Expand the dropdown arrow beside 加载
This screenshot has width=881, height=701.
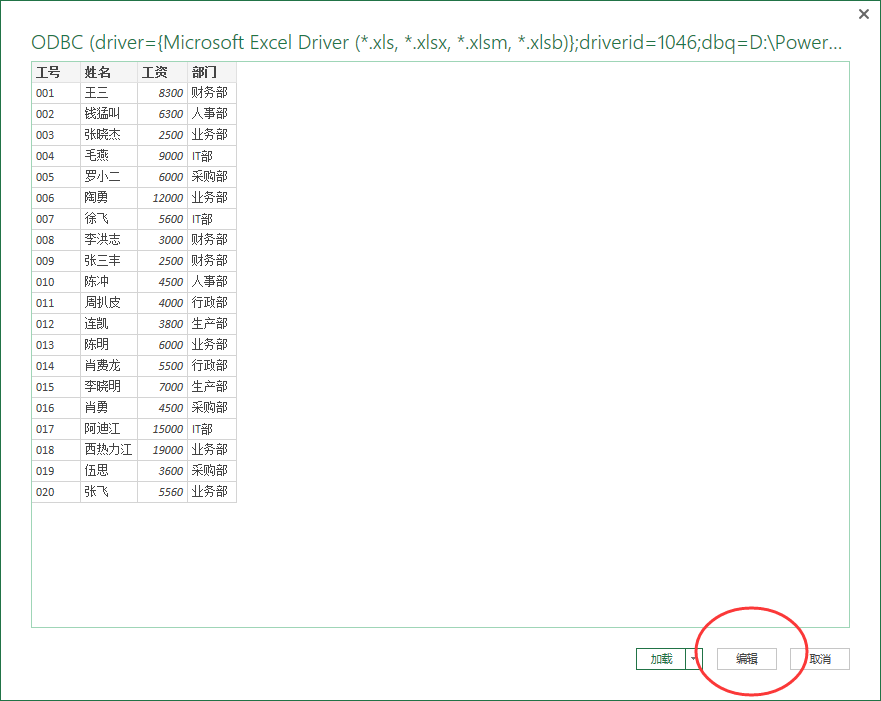pyautogui.click(x=694, y=659)
